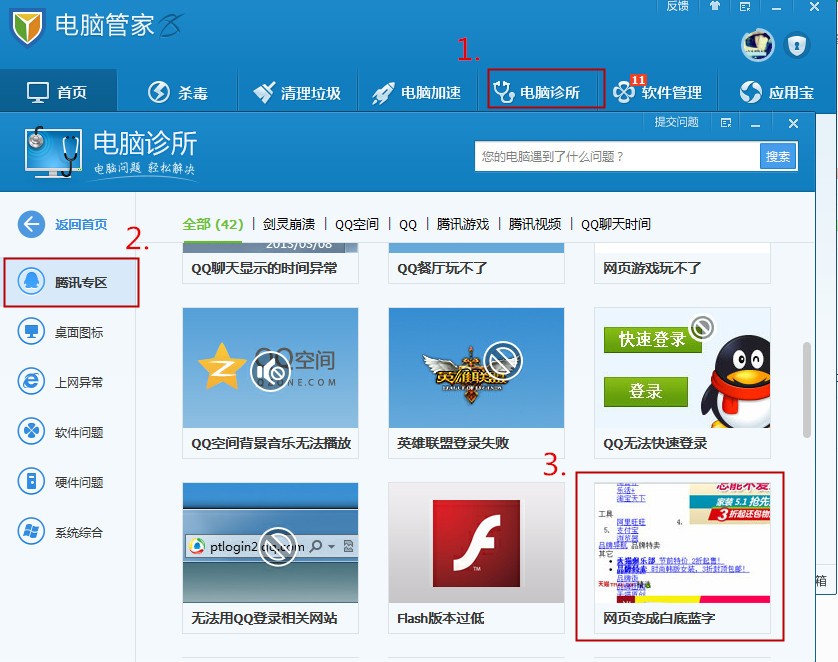The width and height of the screenshot is (838, 662).
Task: Filter by 腾讯视频
Action: [x=535, y=224]
